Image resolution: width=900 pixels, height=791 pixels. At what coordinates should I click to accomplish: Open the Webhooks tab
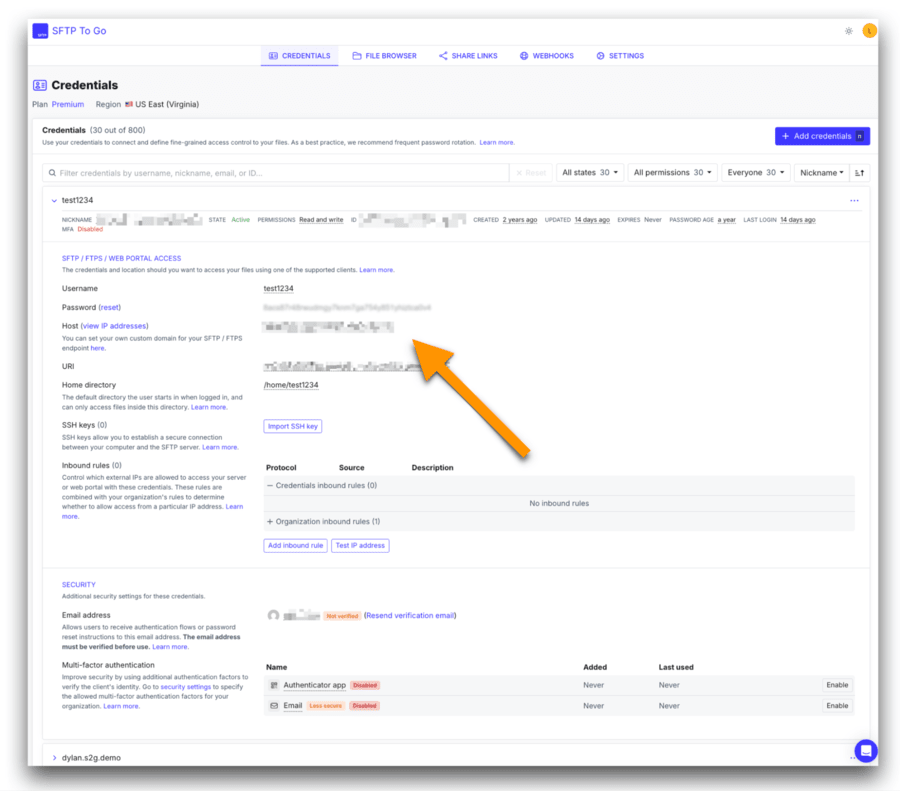coord(547,56)
